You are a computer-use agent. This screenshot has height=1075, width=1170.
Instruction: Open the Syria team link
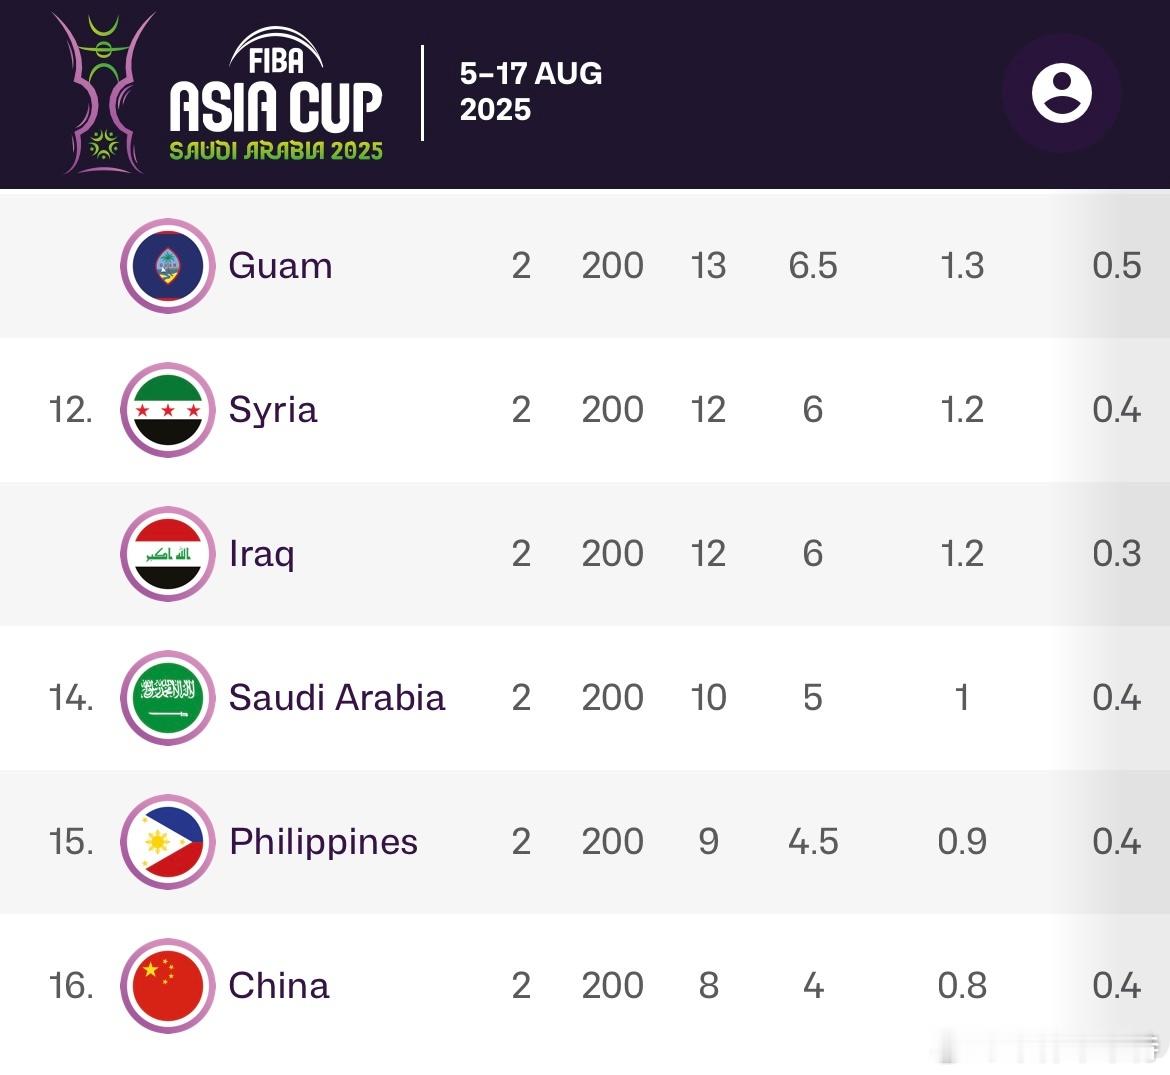(272, 411)
